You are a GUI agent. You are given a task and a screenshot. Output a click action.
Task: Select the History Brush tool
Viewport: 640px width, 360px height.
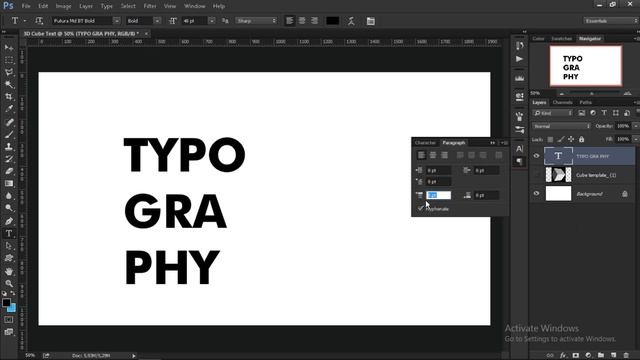tap(9, 159)
